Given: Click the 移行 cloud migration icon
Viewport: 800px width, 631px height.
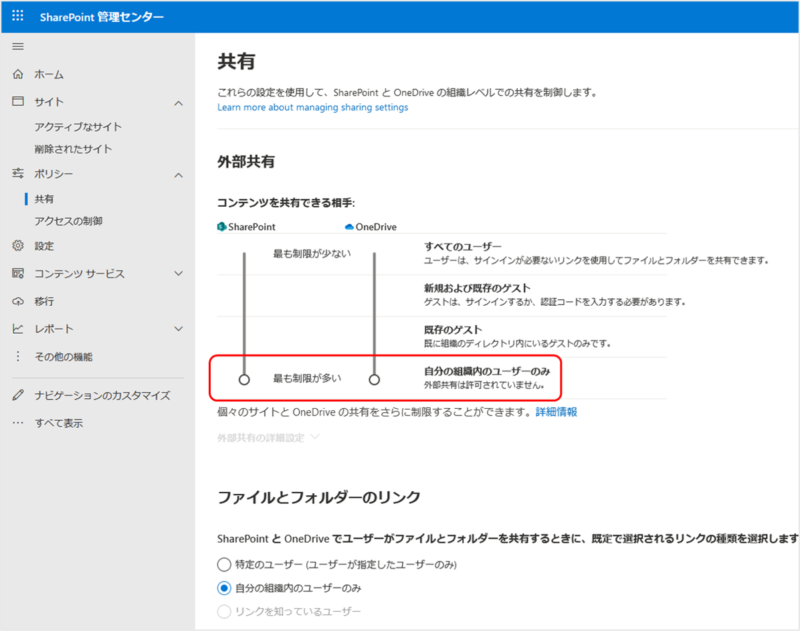Looking at the screenshot, I should click(x=17, y=301).
